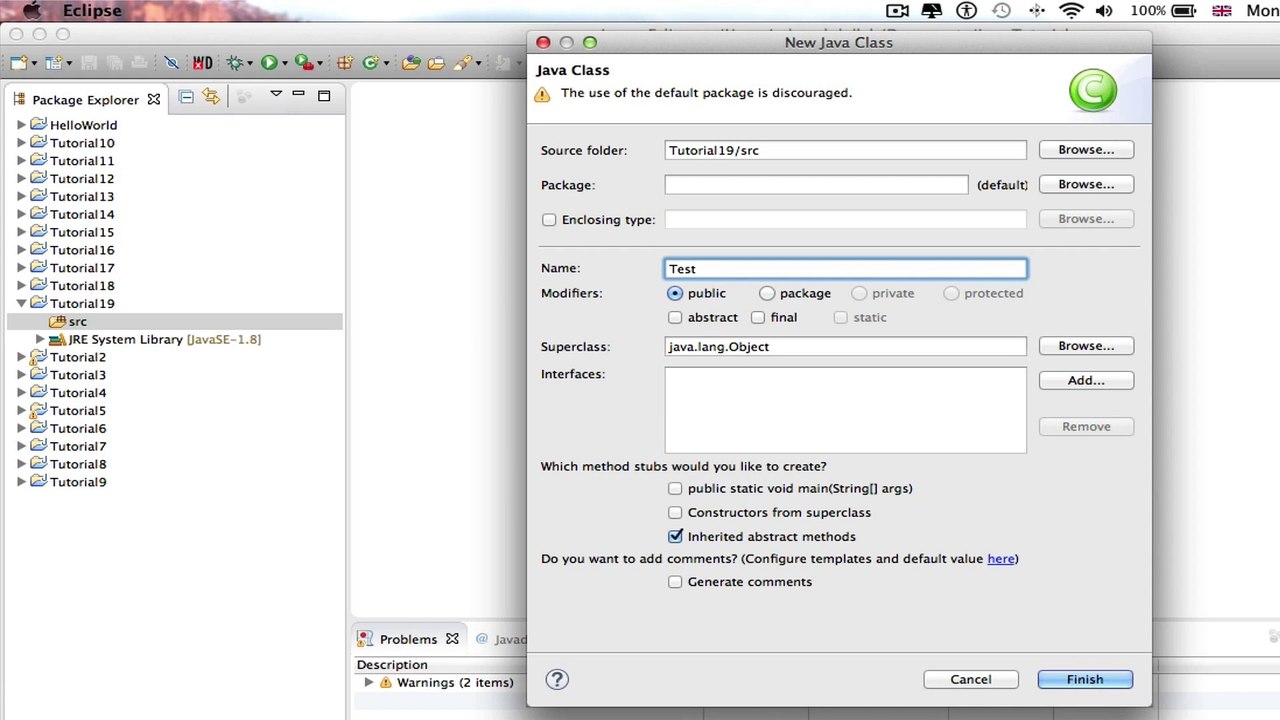The image size is (1280, 720).
Task: Click the Name text field
Action: [x=845, y=269]
